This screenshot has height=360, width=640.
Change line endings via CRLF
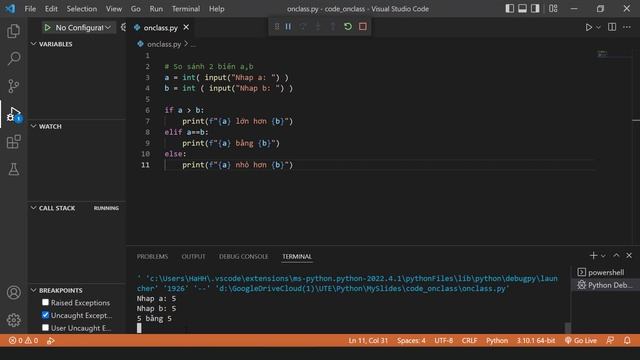[469, 340]
